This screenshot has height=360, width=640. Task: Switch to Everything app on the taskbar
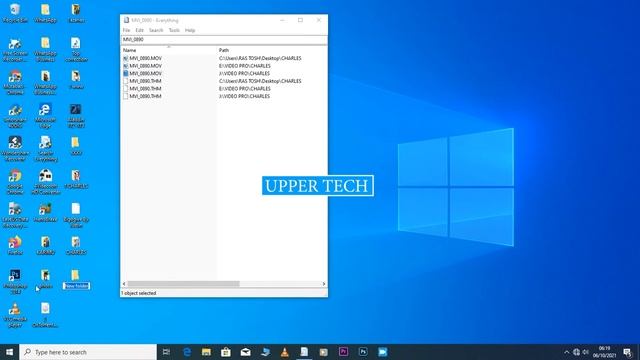point(304,352)
